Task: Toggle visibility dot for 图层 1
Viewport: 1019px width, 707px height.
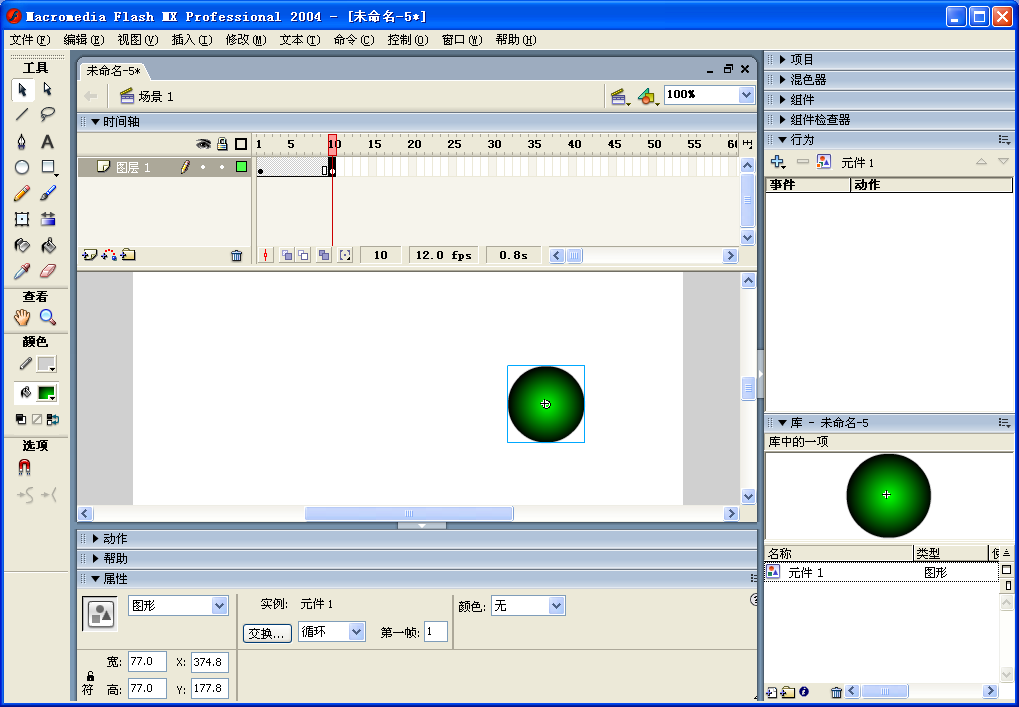Action: click(203, 168)
